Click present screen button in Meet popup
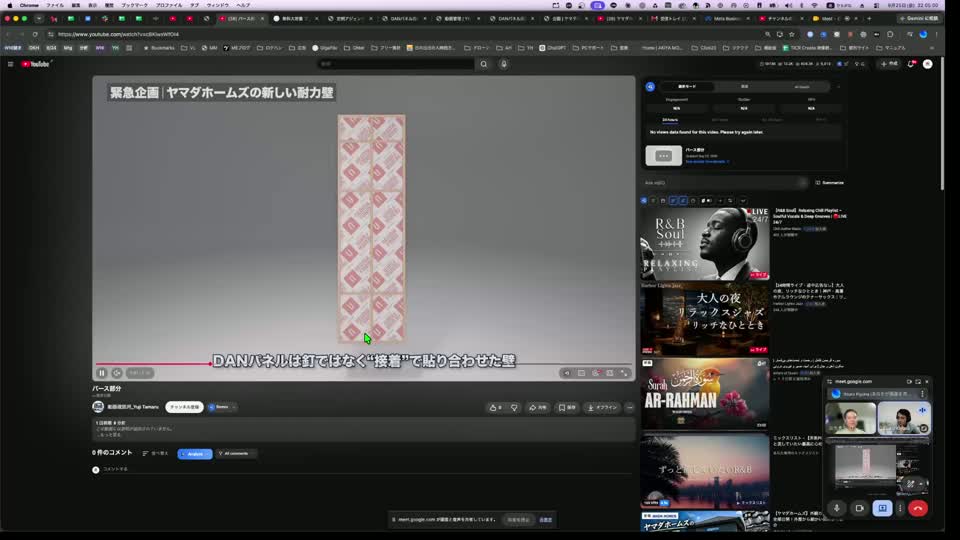960x540 pixels. click(882, 508)
